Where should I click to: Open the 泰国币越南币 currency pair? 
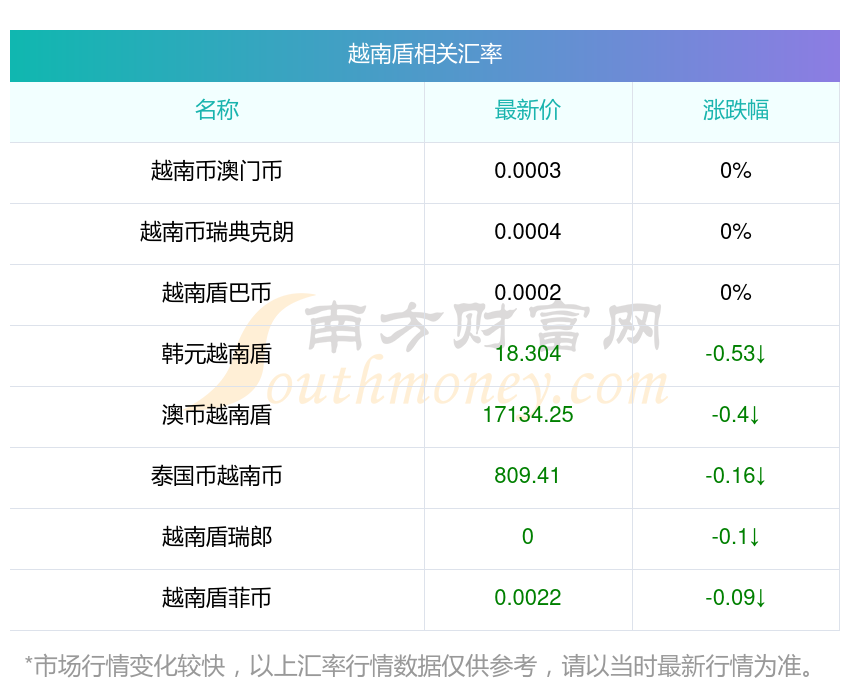[x=217, y=476]
